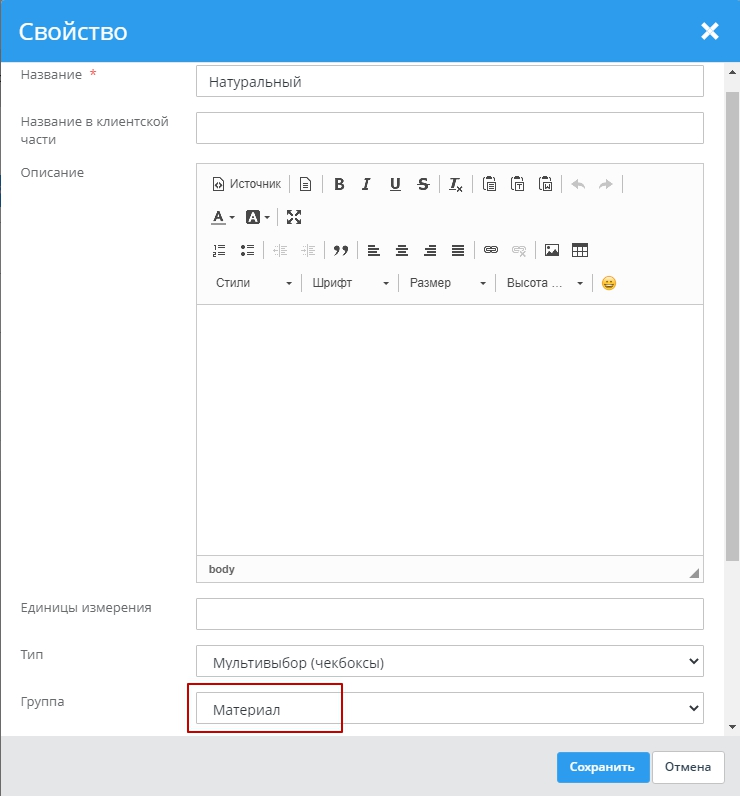Insert a bulleted list
Image resolution: width=740 pixels, height=796 pixels.
click(x=247, y=250)
